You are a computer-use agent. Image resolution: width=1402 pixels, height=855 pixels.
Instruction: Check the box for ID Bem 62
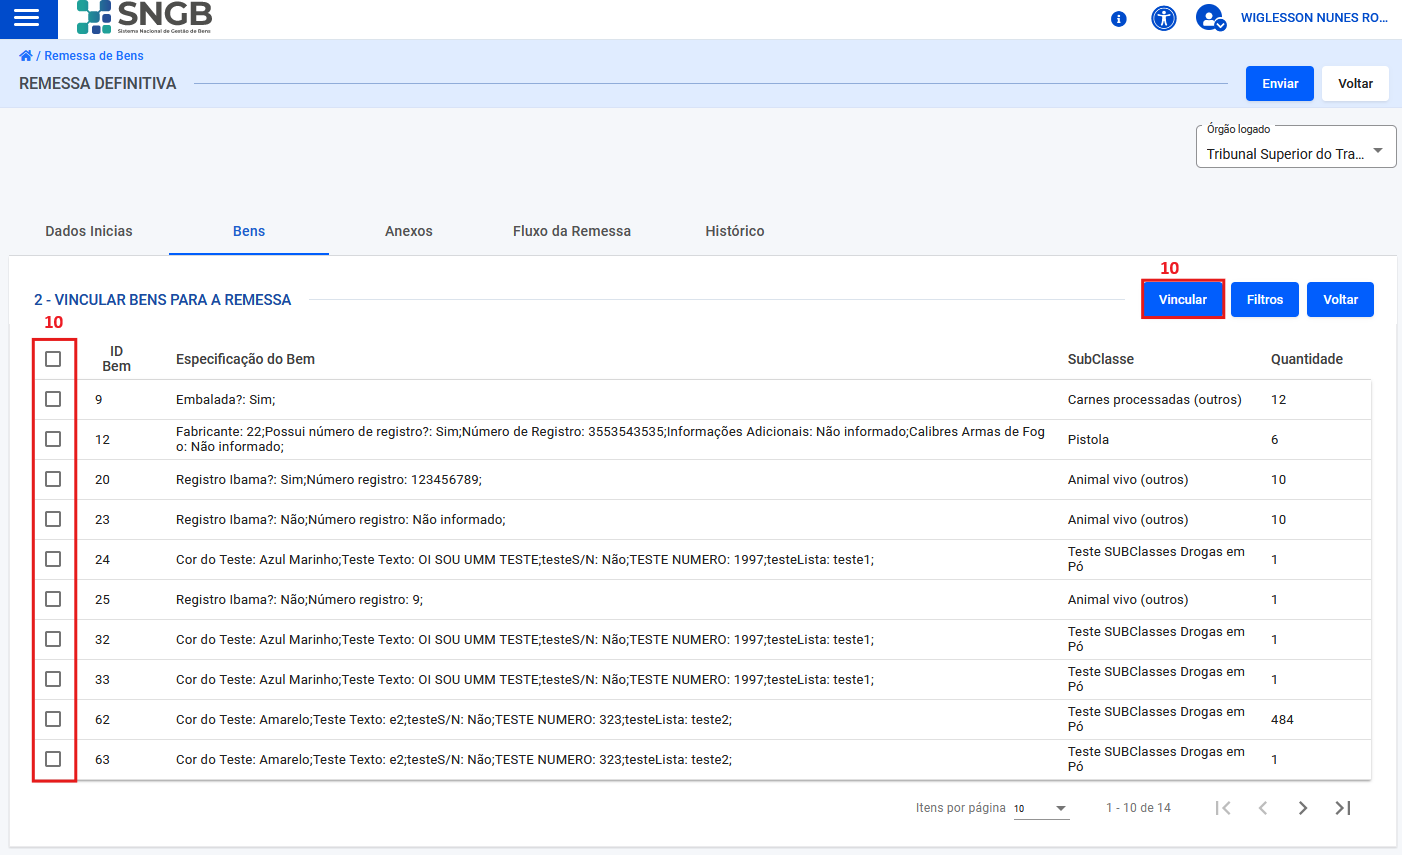click(53, 719)
